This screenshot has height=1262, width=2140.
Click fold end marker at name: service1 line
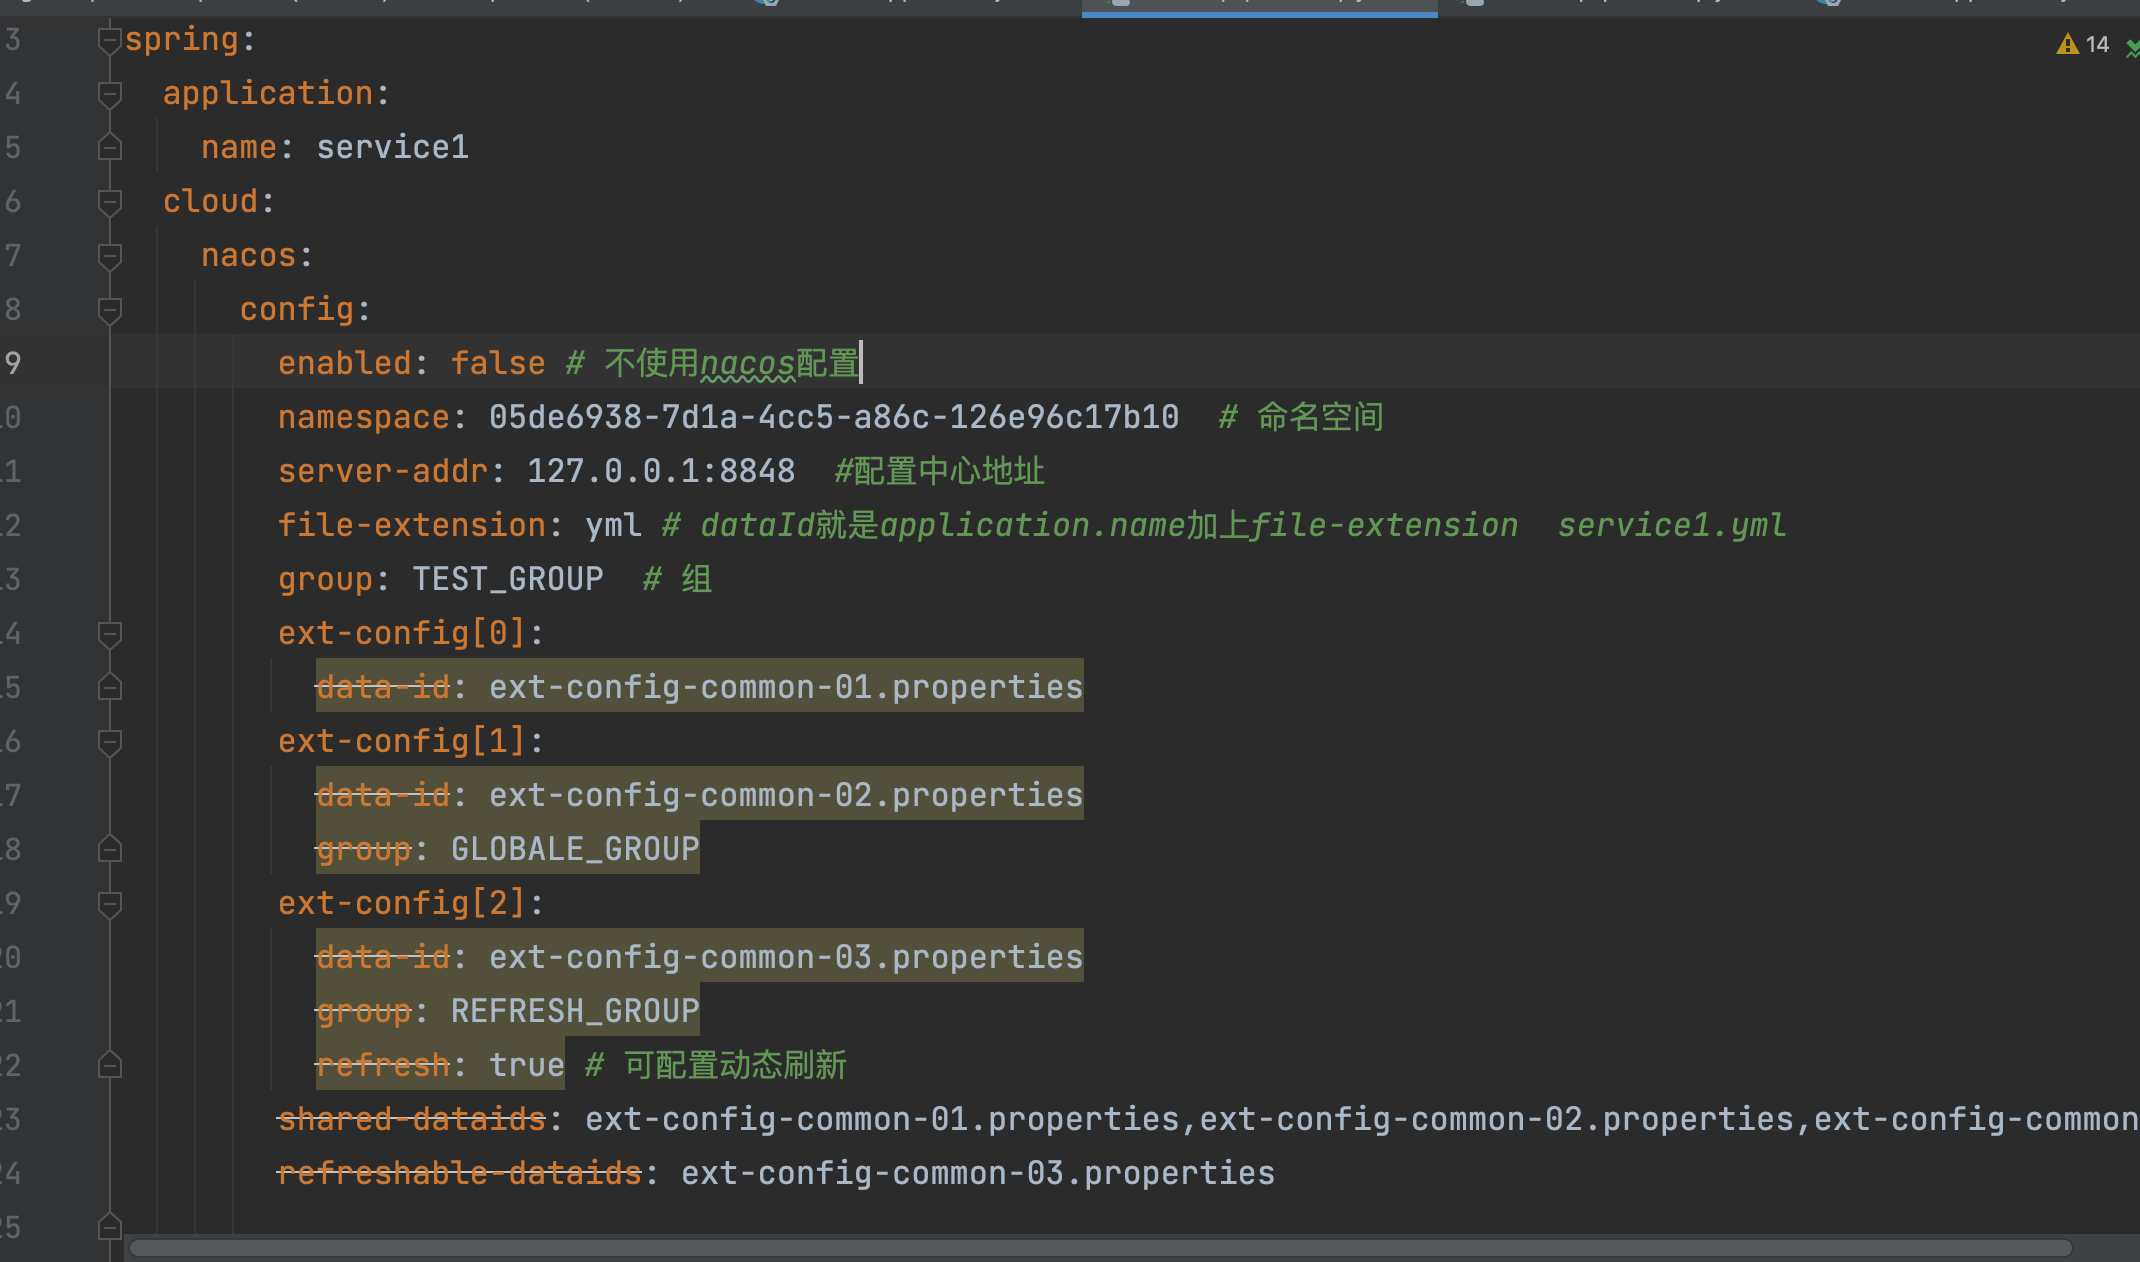(109, 148)
